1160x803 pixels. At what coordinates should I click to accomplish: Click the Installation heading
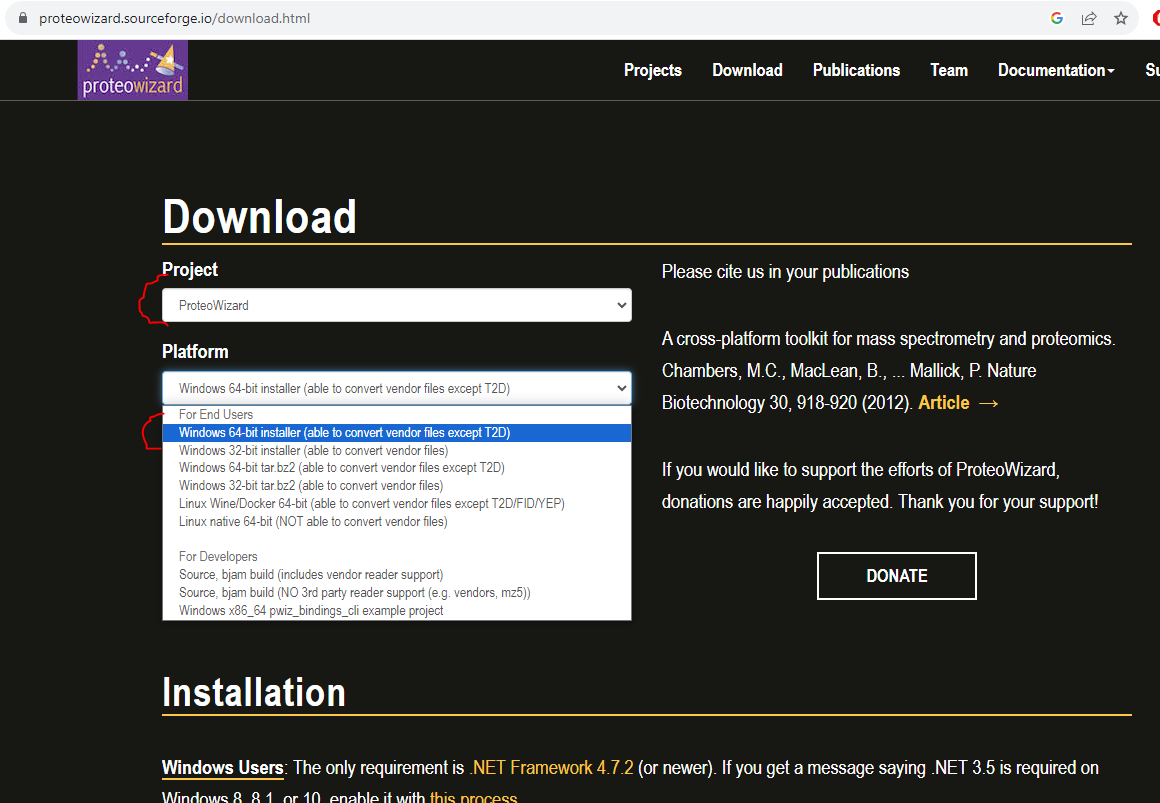coord(254,692)
